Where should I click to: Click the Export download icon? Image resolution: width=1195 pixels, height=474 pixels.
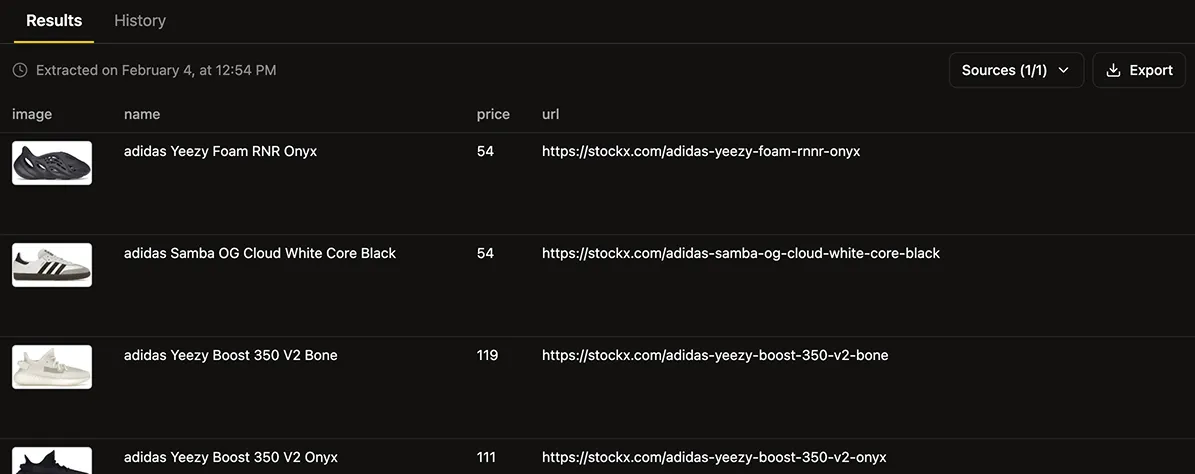click(1114, 70)
